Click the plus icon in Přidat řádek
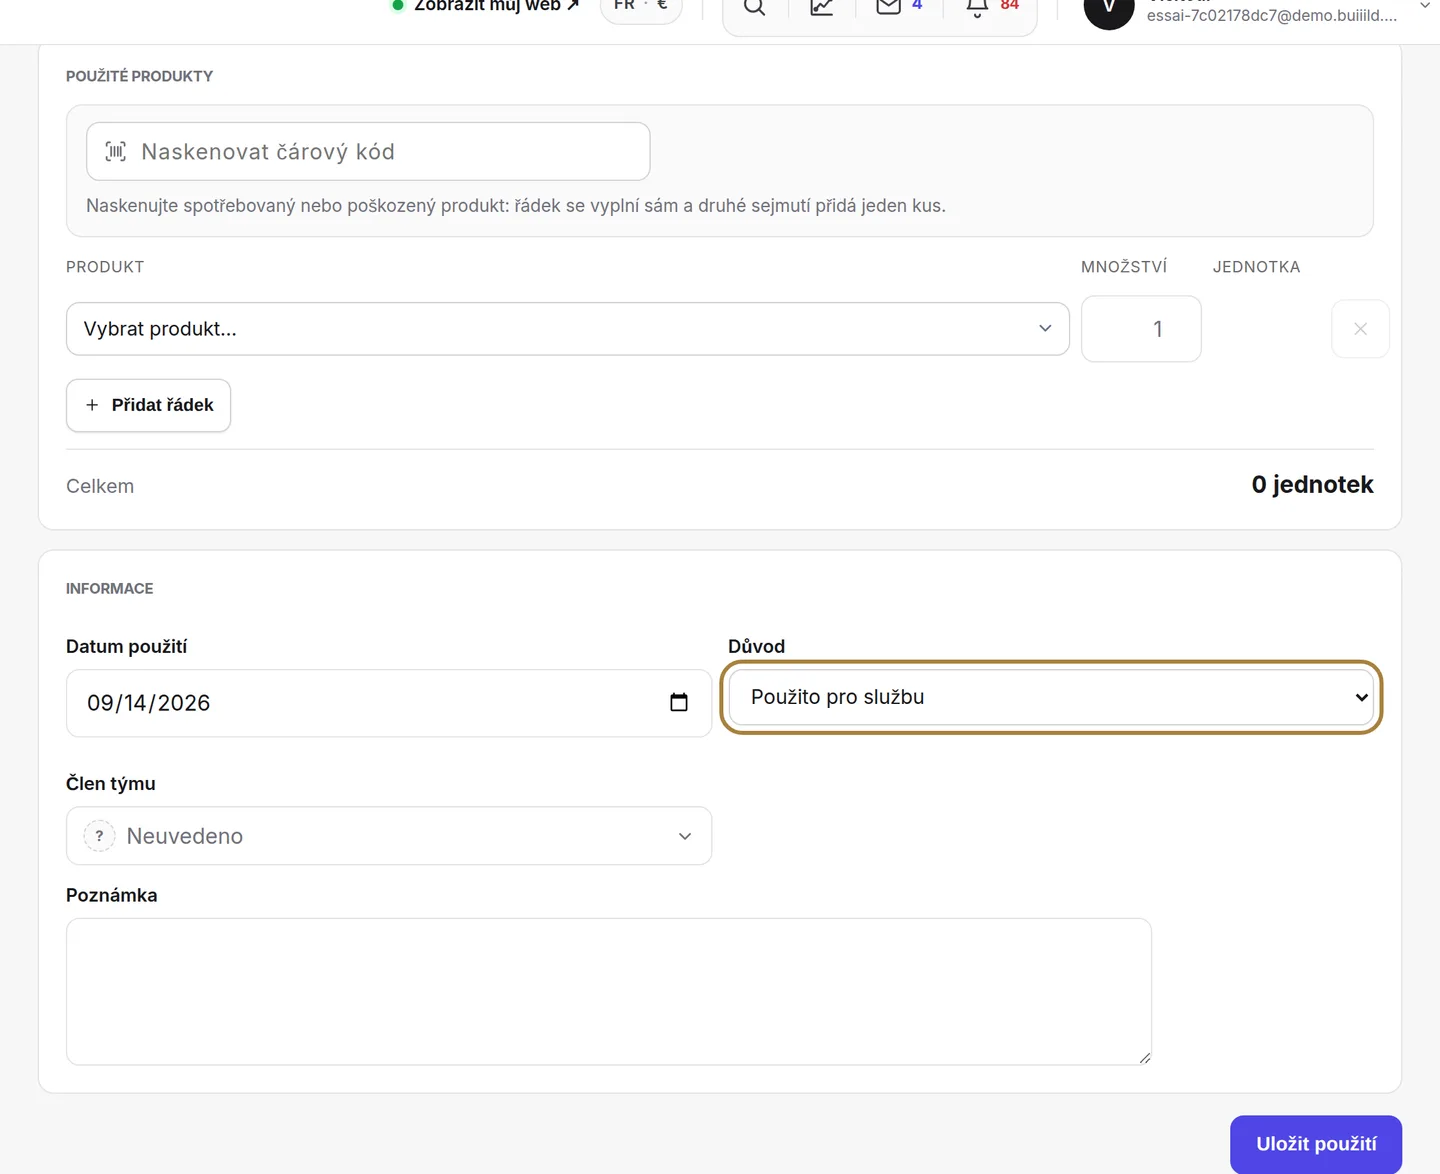Screen dimensions: 1440x1174 (92, 405)
